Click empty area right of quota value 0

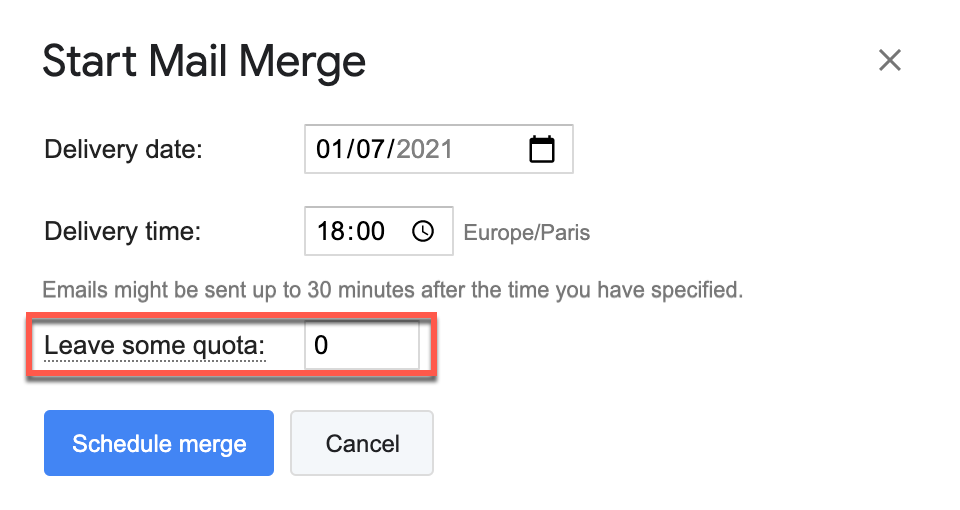(x=385, y=346)
